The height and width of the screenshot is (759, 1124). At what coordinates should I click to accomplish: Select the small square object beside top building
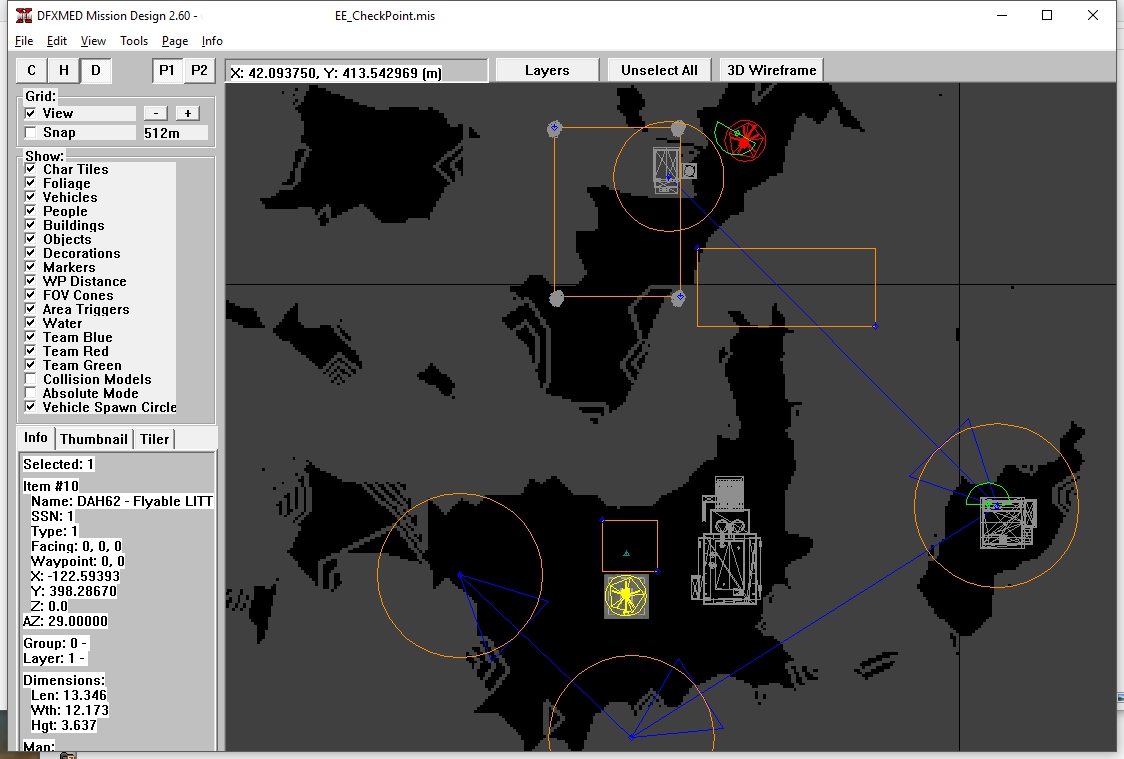[689, 171]
